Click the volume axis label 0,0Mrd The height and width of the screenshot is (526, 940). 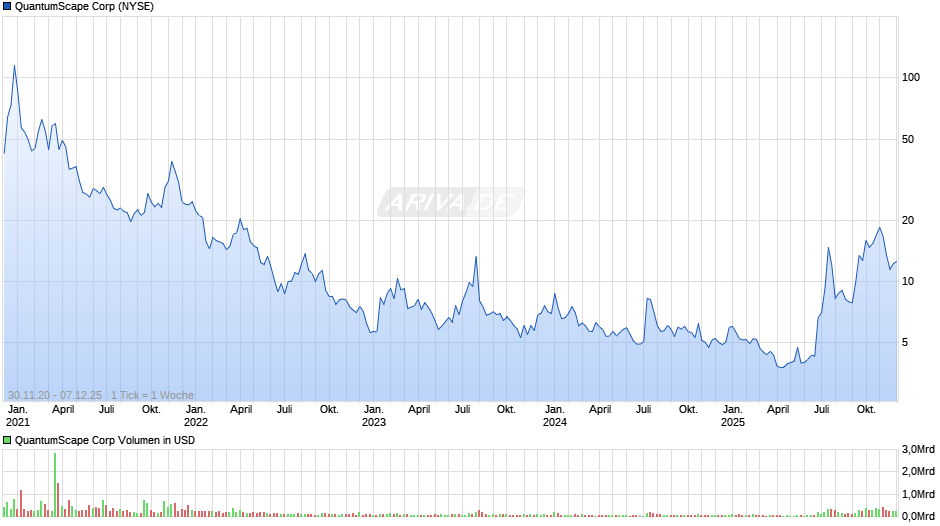[x=918, y=516]
